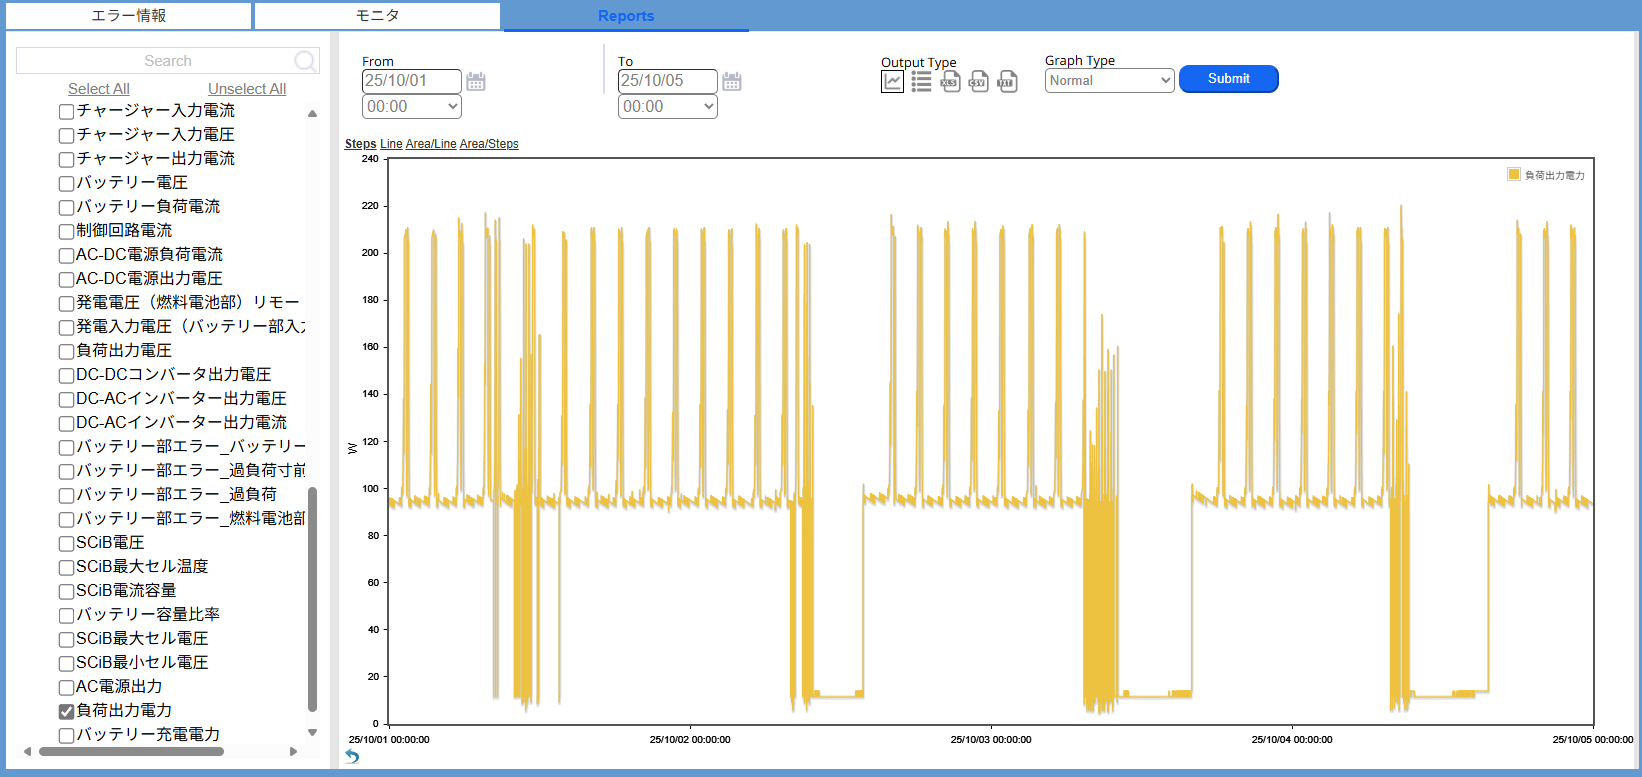Image resolution: width=1642 pixels, height=777 pixels.
Task: Expand the Graph Type dropdown
Action: point(1109,81)
